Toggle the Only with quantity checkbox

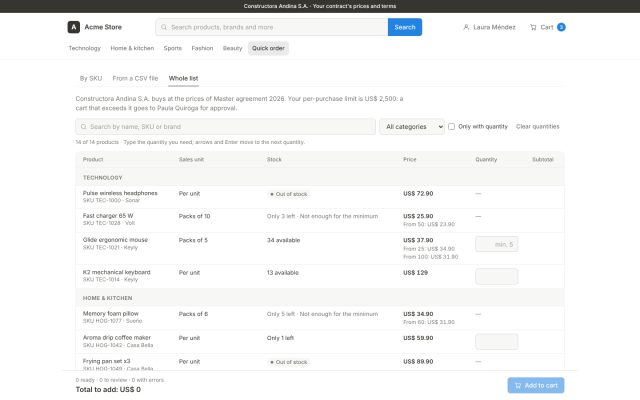[x=451, y=127]
